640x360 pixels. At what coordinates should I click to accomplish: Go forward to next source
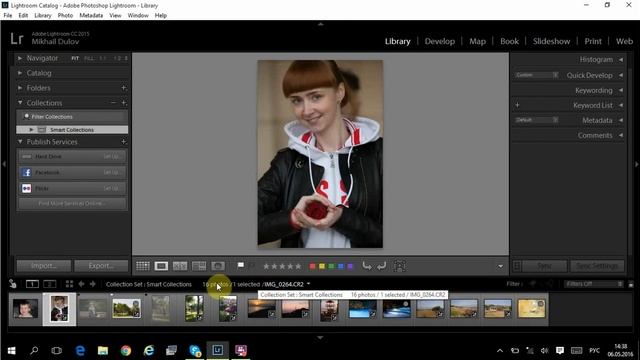(93, 284)
